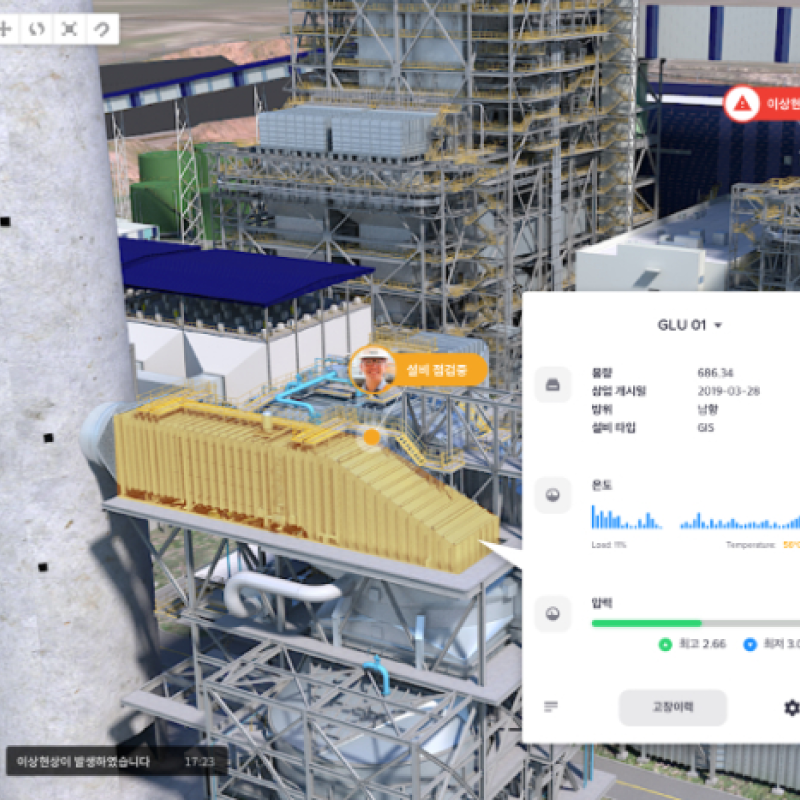Click the settings gear in the panel
The height and width of the screenshot is (800, 800).
click(x=790, y=707)
